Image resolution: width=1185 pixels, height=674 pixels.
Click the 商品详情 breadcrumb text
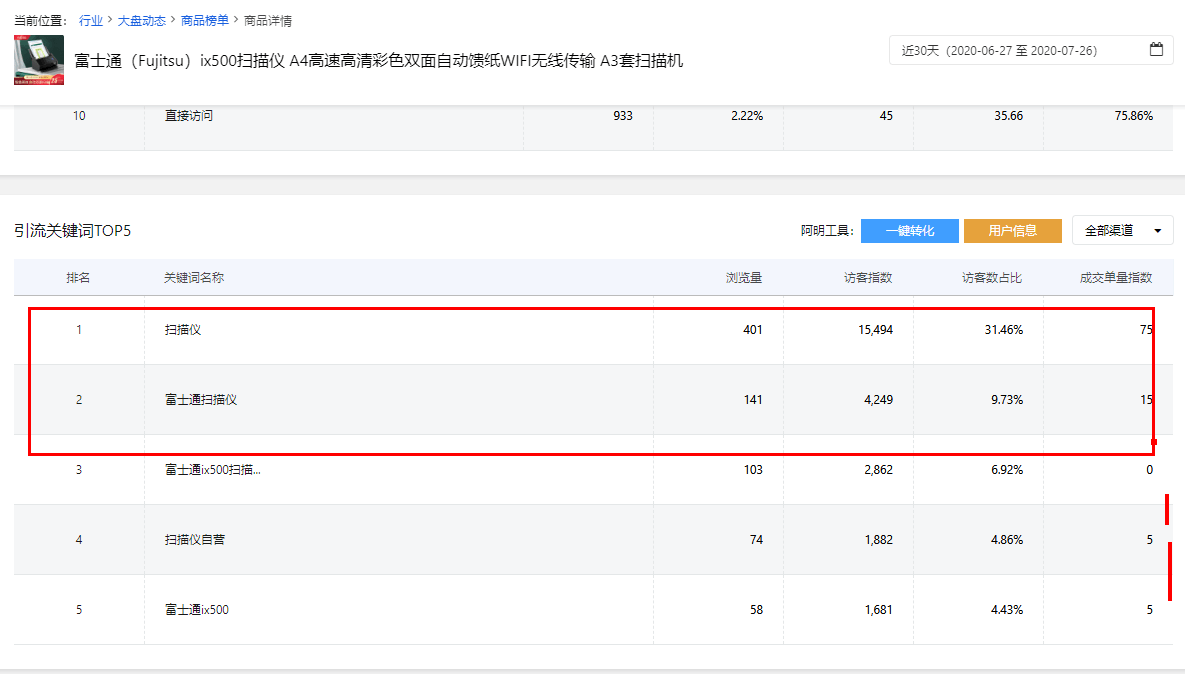pyautogui.click(x=268, y=20)
